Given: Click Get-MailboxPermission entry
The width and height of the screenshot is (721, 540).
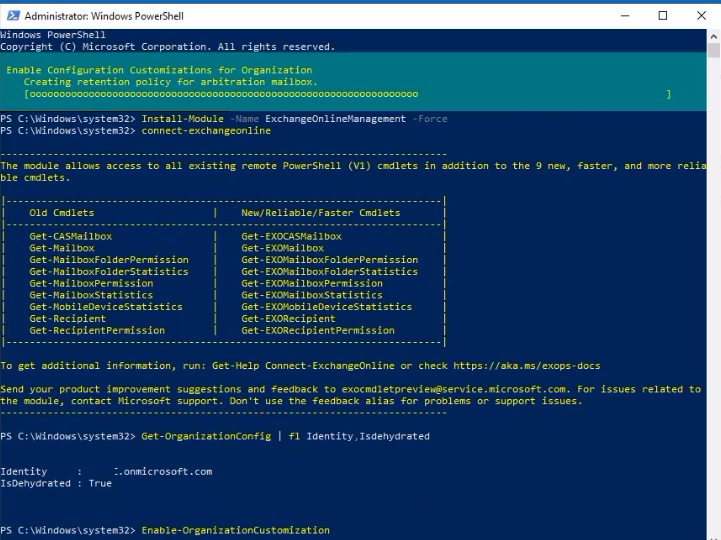Looking at the screenshot, I should pos(91,283).
